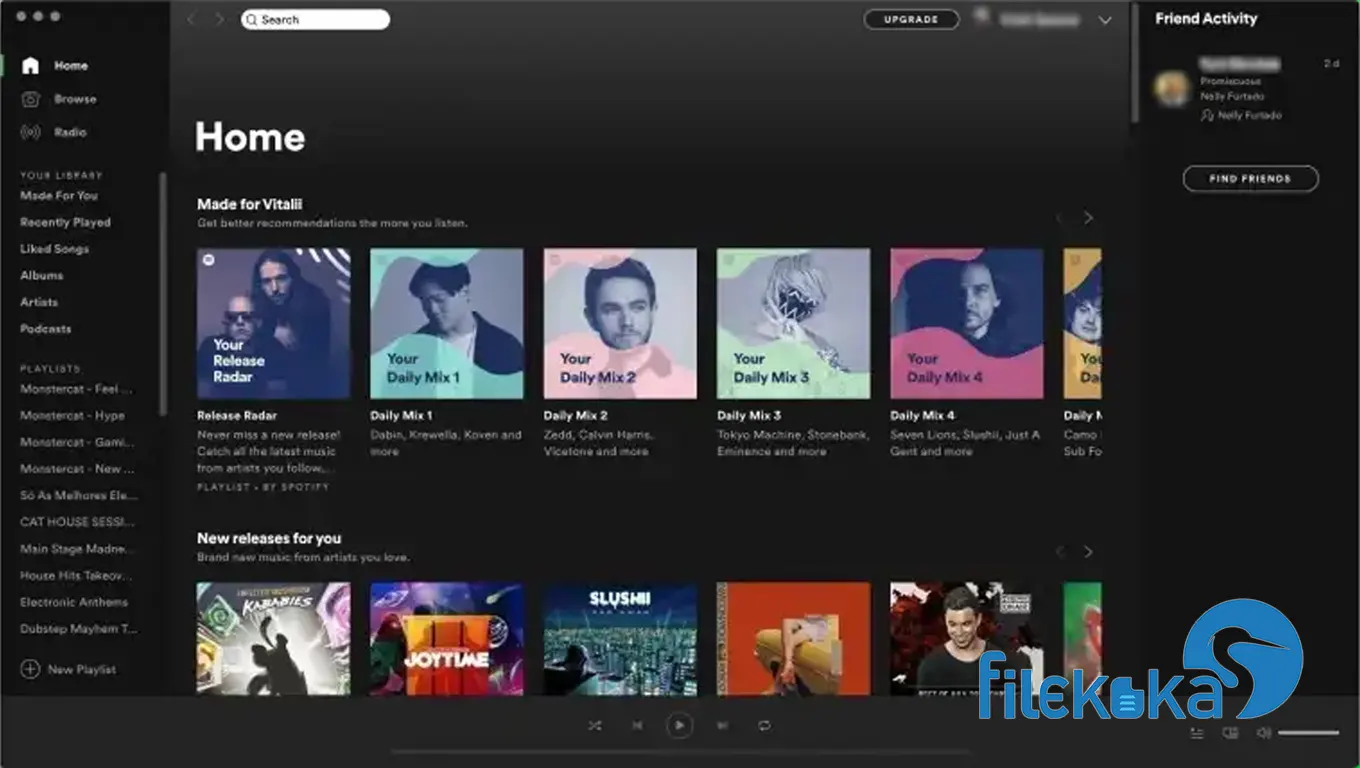The image size is (1360, 768).
Task: Open Recently Played in library
Action: (x=65, y=222)
